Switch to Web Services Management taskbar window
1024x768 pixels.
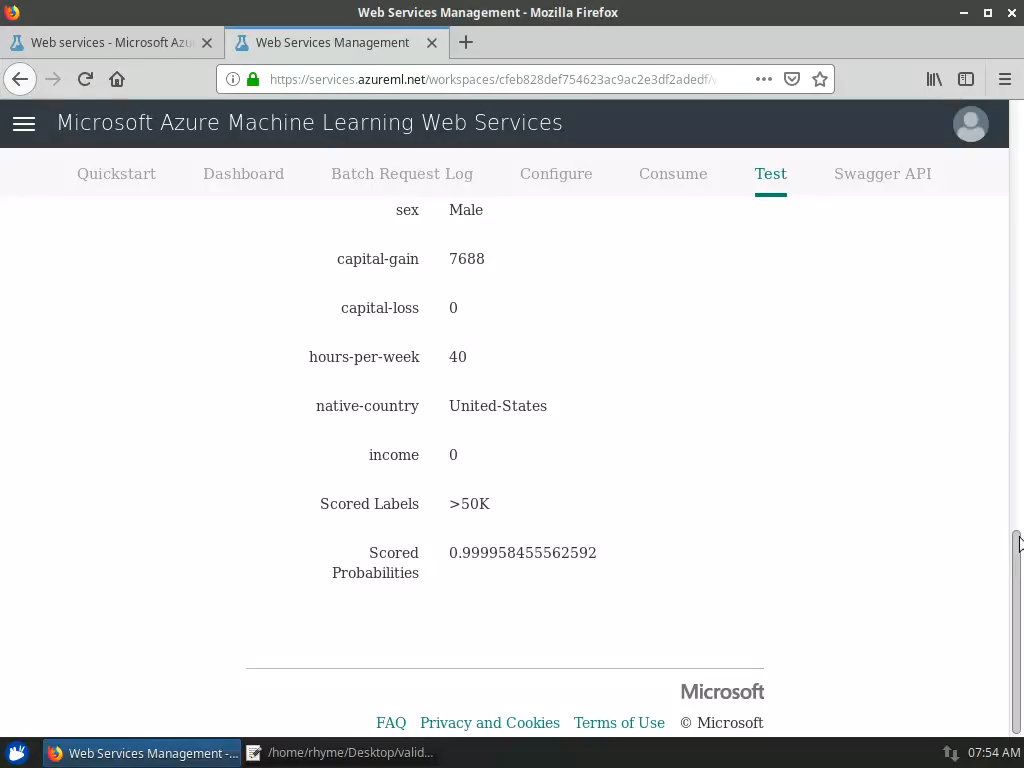tap(142, 753)
